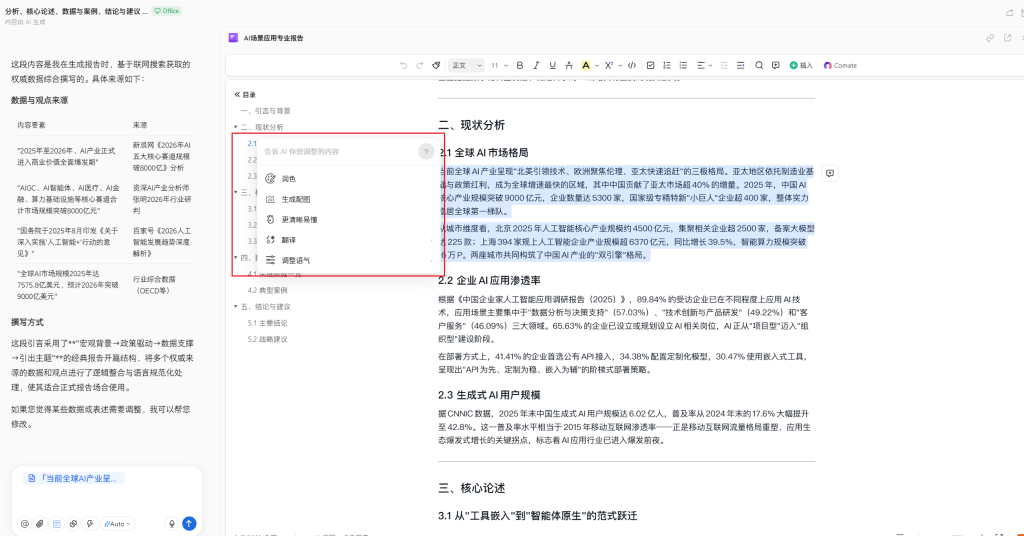Click the AI场景应用专业报告 document title
The width and height of the screenshot is (1024, 536).
273,38
